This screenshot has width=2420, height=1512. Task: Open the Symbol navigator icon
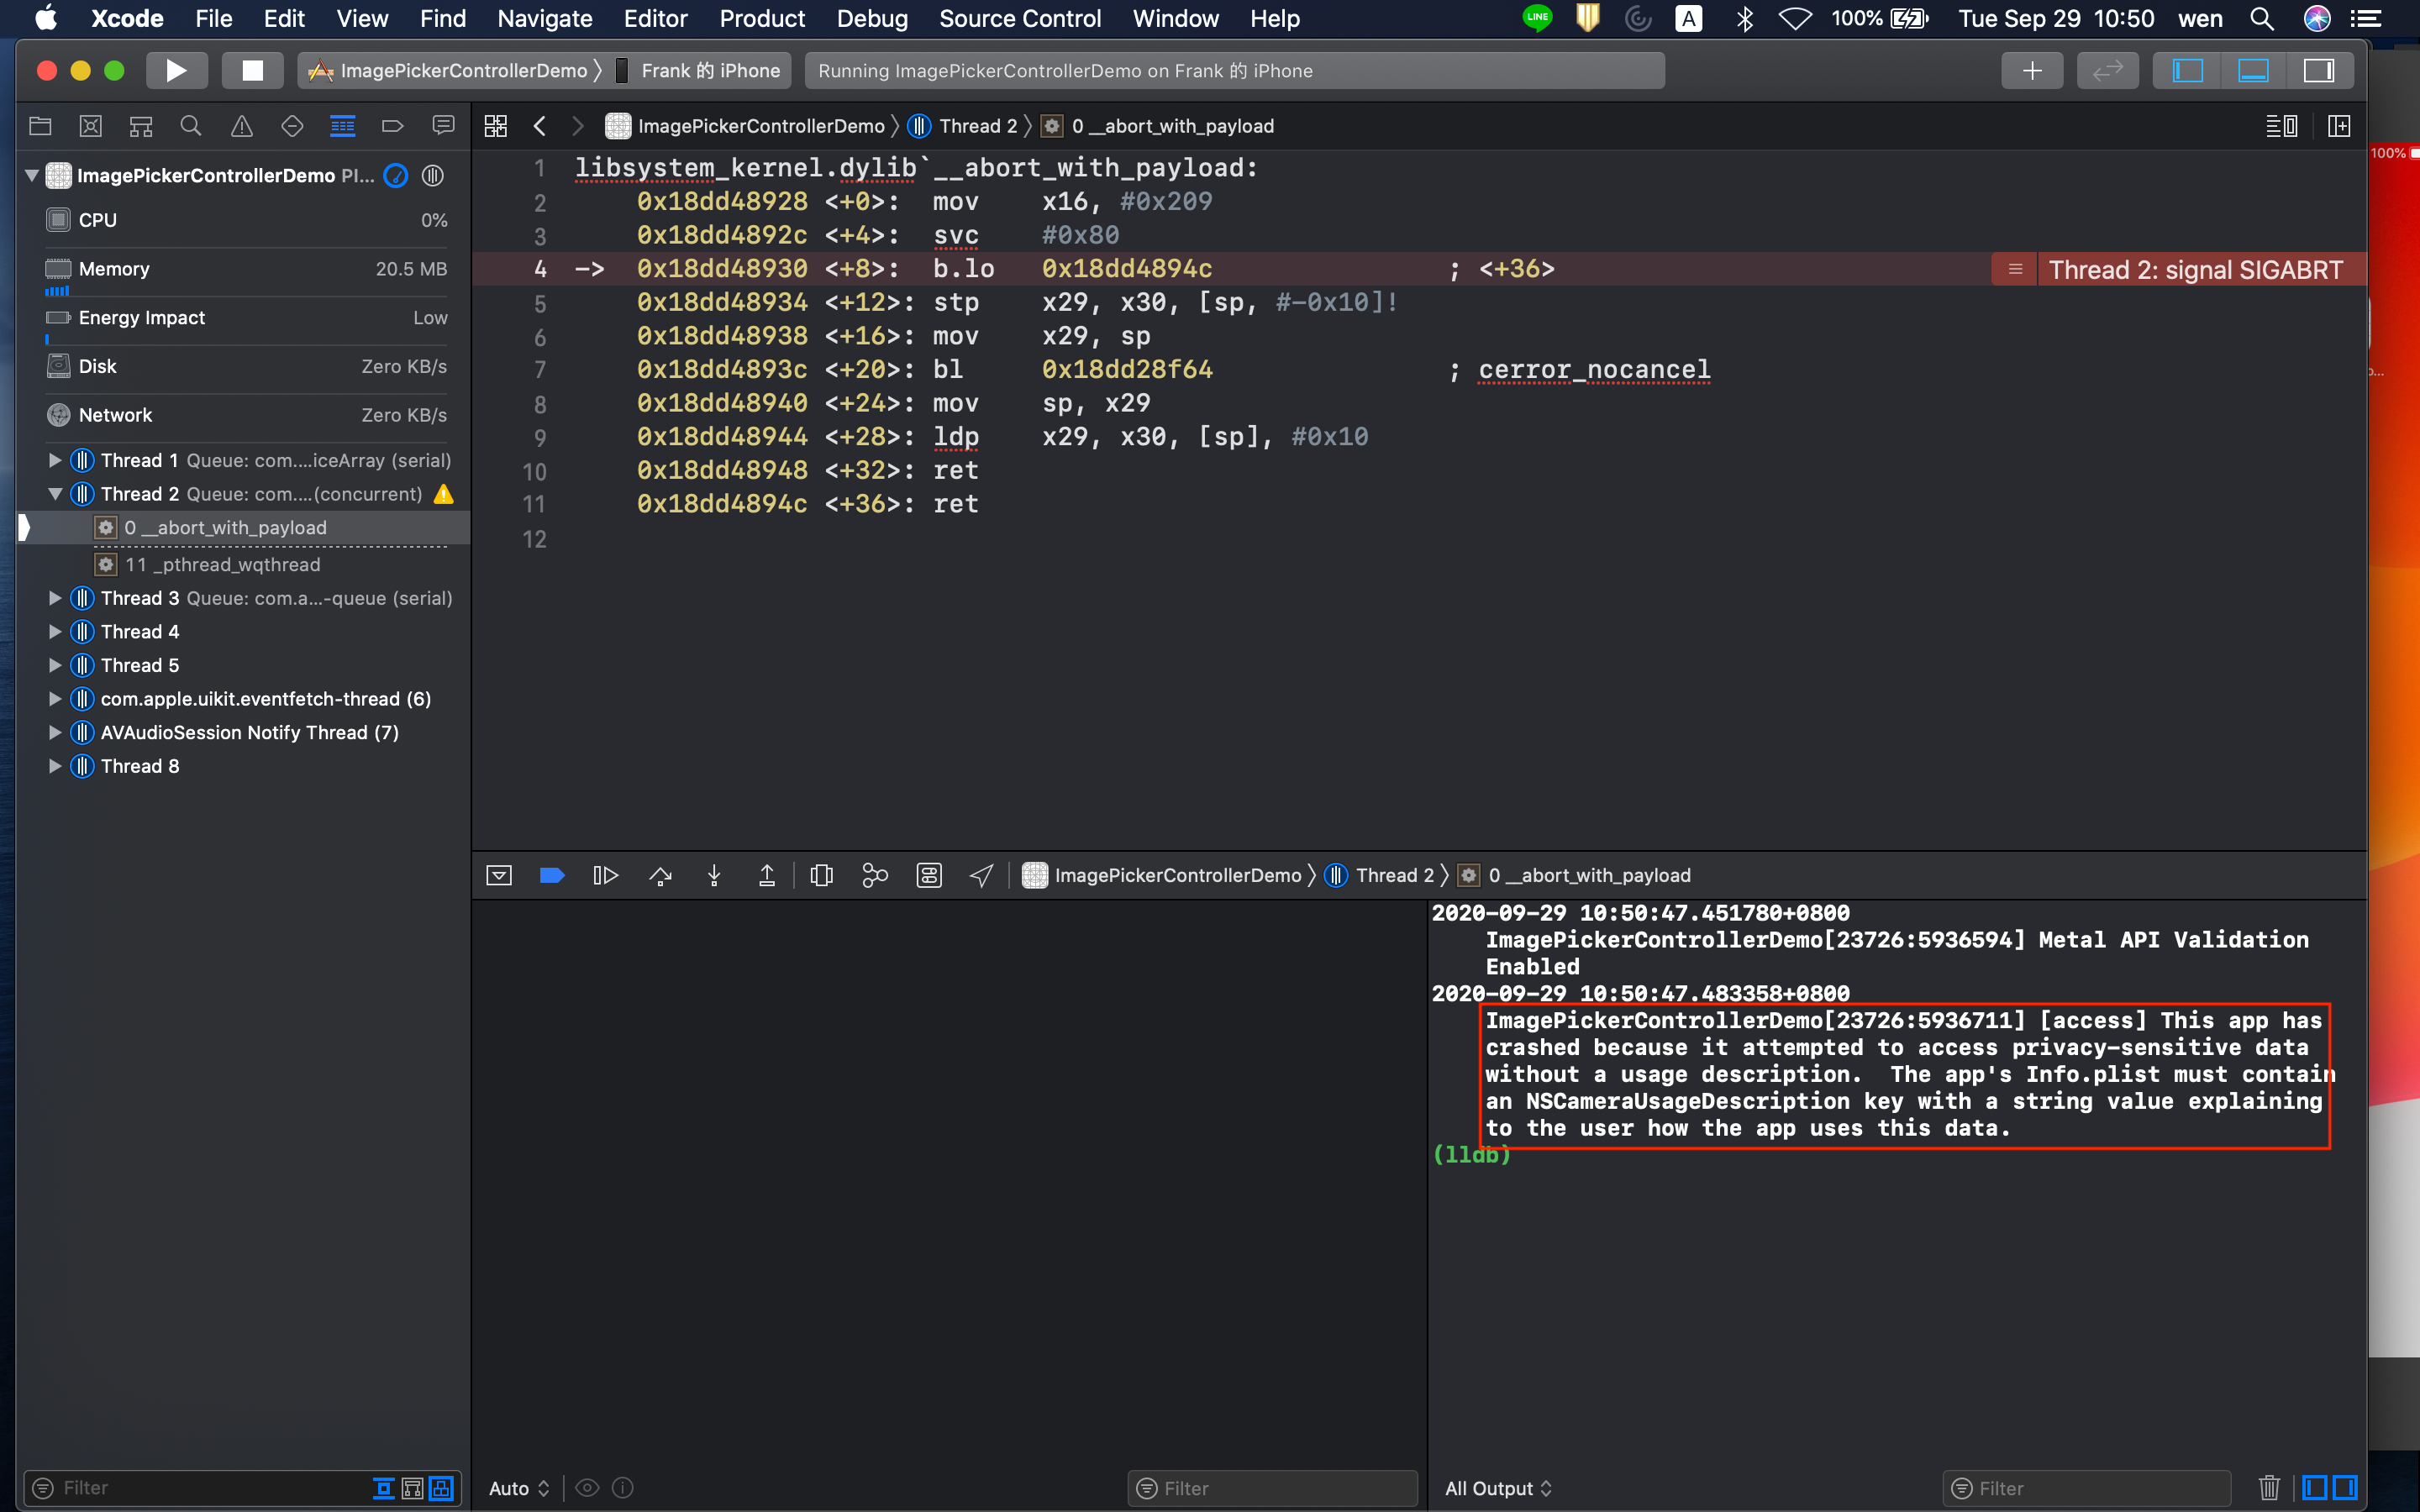(141, 126)
